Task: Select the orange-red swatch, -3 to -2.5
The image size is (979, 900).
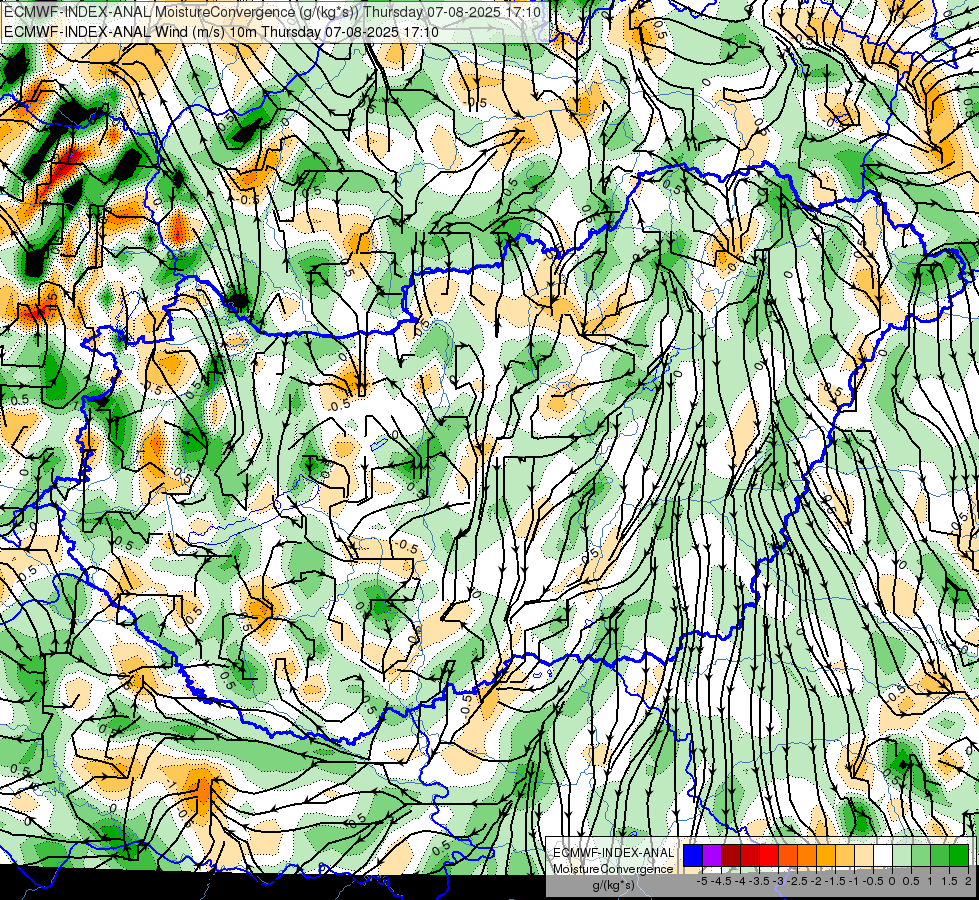Action: (x=788, y=856)
